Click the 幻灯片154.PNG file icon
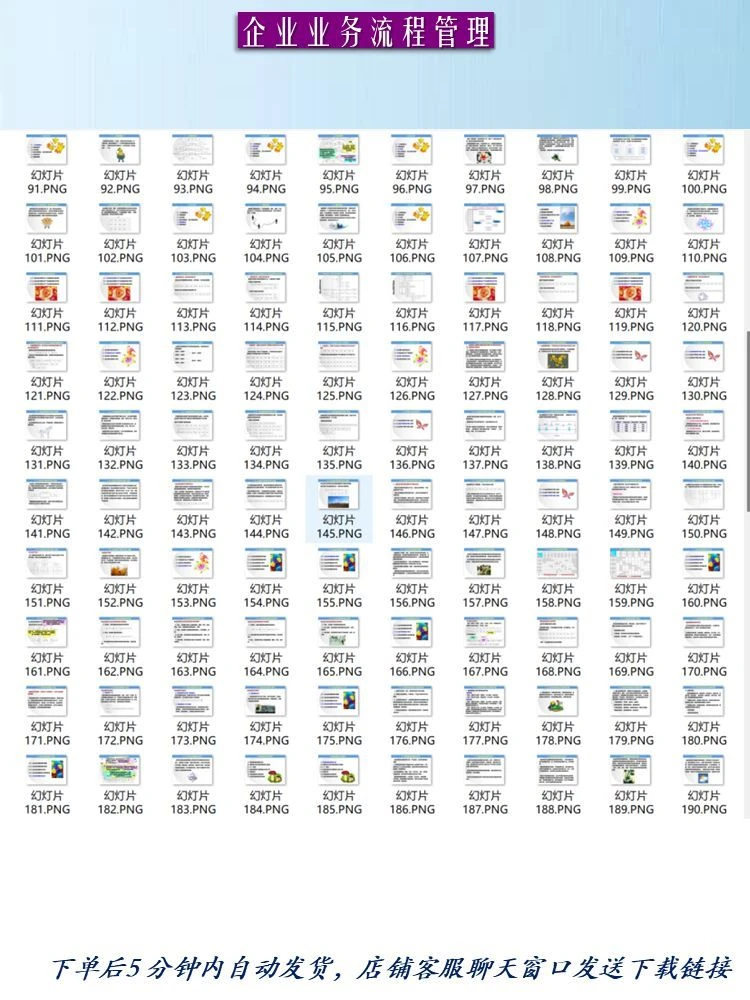The image size is (750, 1000). coord(266,563)
